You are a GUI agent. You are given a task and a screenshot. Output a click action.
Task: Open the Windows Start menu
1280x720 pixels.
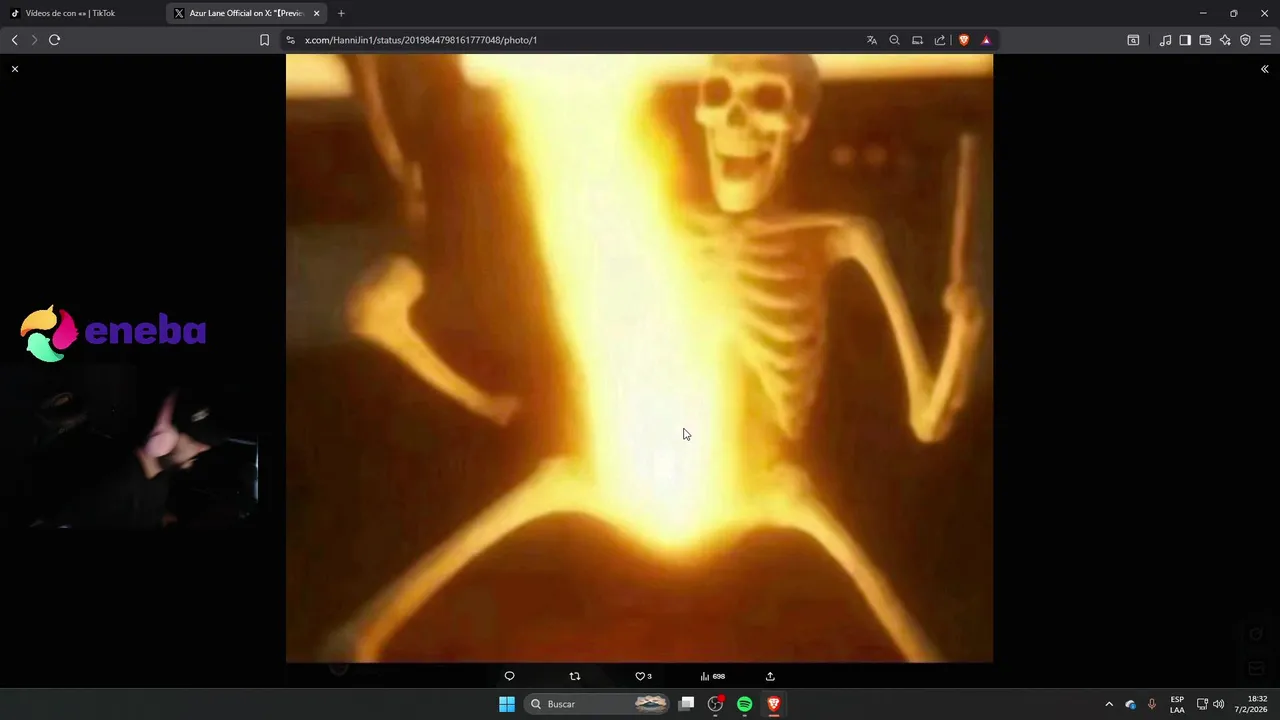pyautogui.click(x=507, y=704)
